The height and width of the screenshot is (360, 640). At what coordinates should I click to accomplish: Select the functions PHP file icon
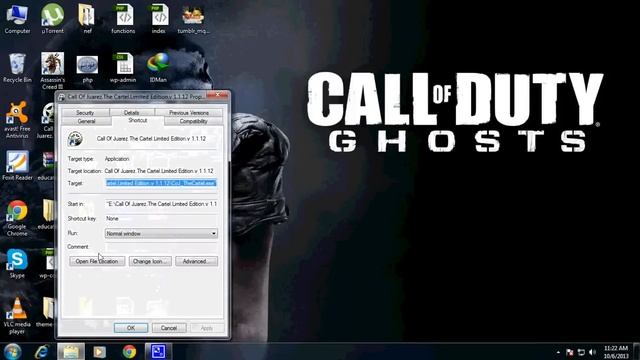(x=123, y=20)
